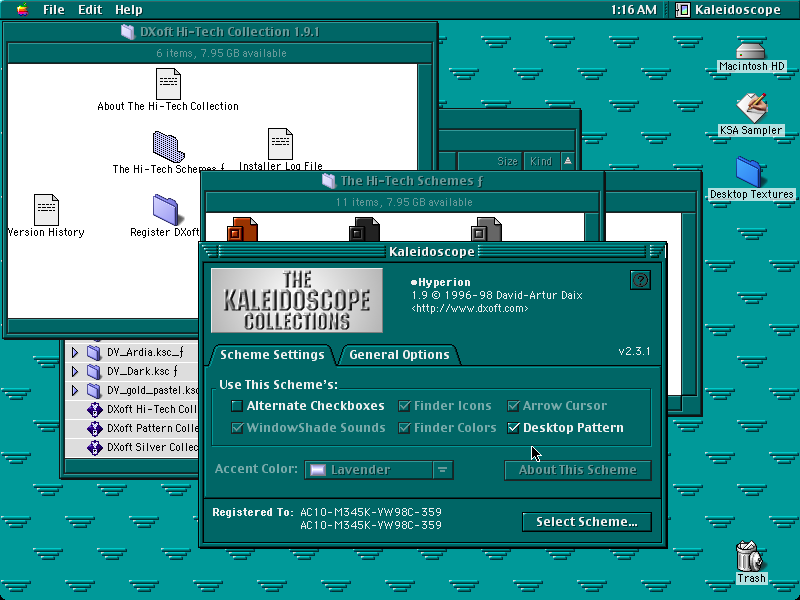Screen dimensions: 800x600
Task: Select About The Hi-Tech Collection document
Action: 168,84
